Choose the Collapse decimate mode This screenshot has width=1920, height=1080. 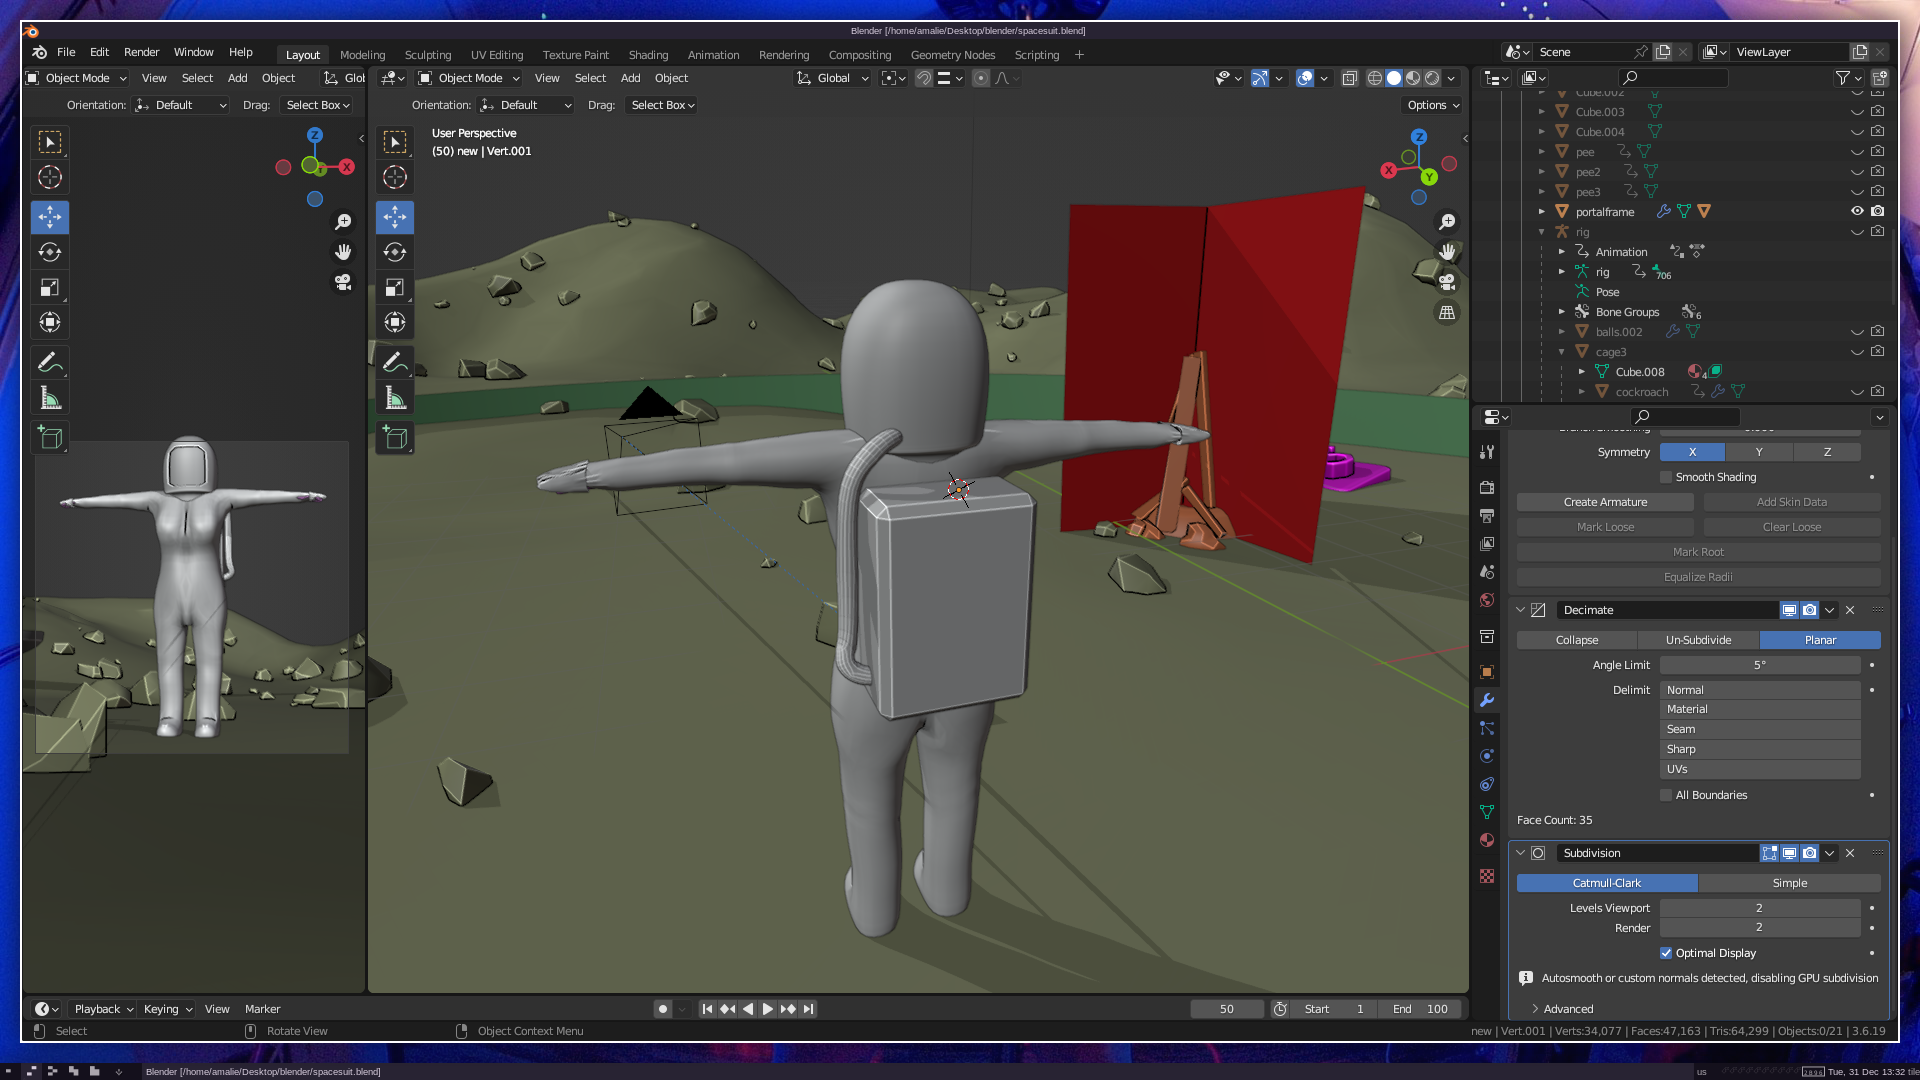pyautogui.click(x=1577, y=640)
